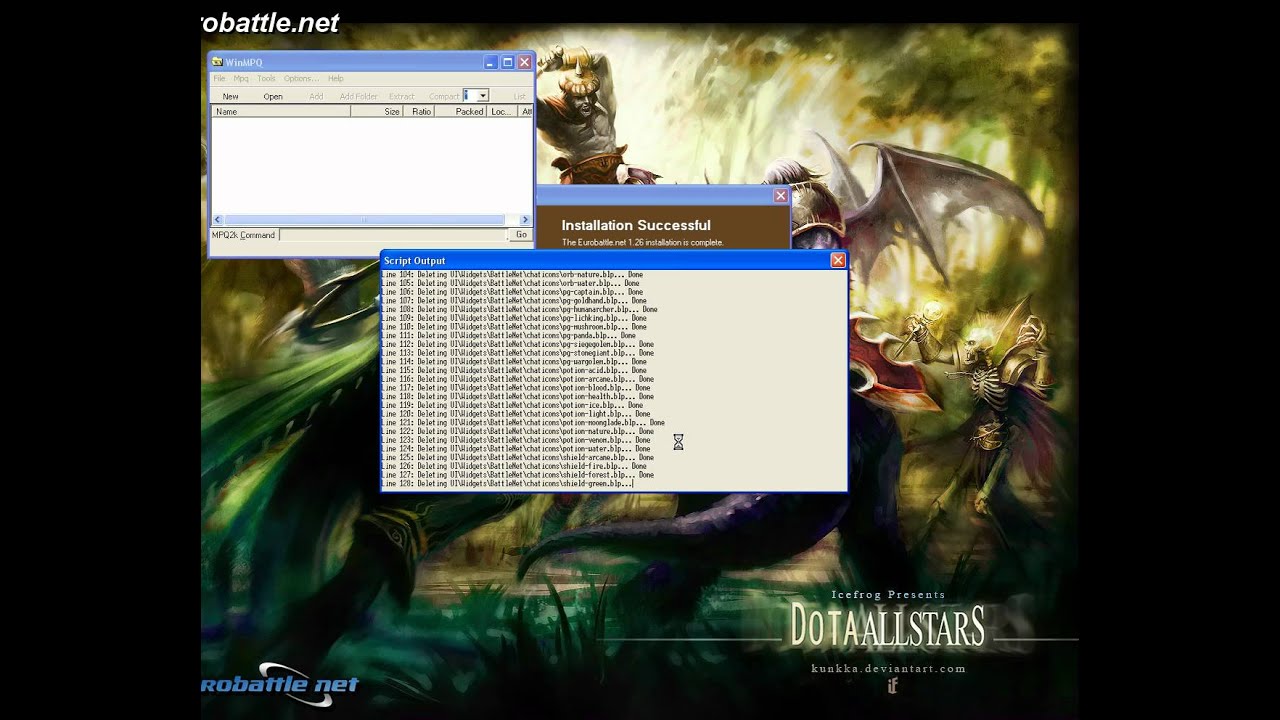This screenshot has width=1280, height=720.
Task: Click the file list's left scroll arrow
Action: pyautogui.click(x=218, y=220)
